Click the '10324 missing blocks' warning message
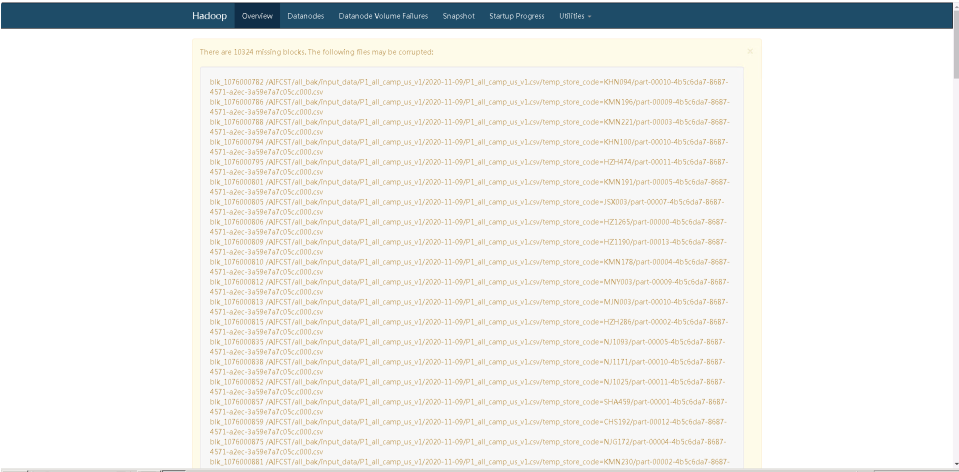Viewport: 959px width, 472px height. (x=316, y=52)
